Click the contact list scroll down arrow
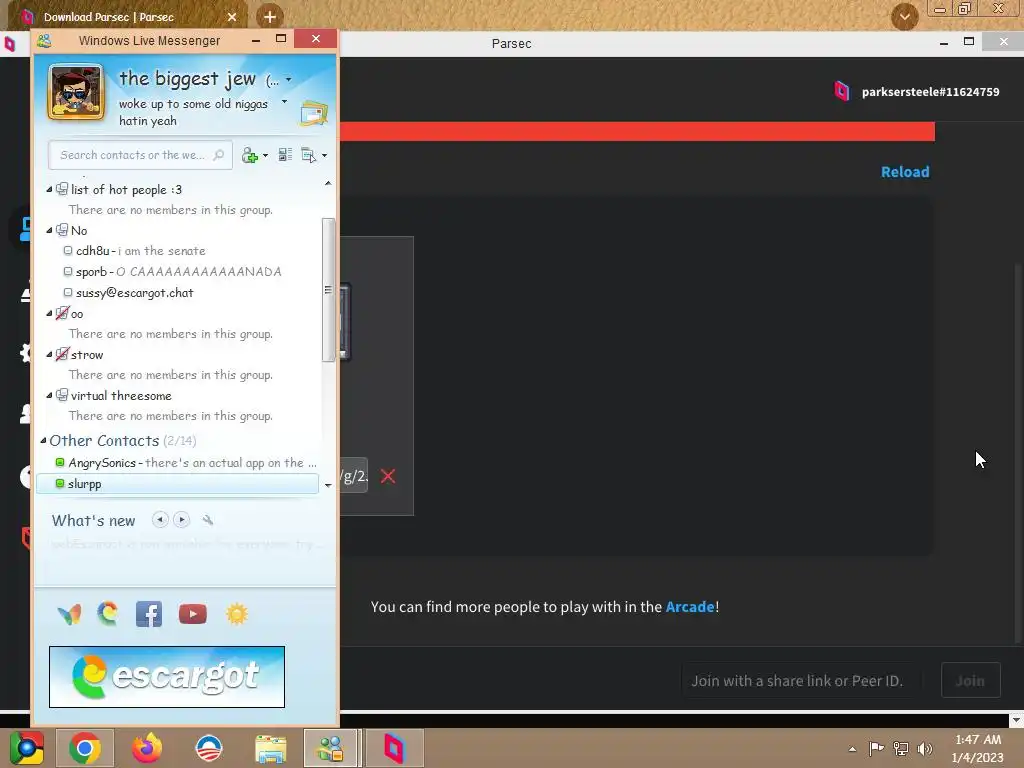Image resolution: width=1024 pixels, height=768 pixels. point(328,485)
